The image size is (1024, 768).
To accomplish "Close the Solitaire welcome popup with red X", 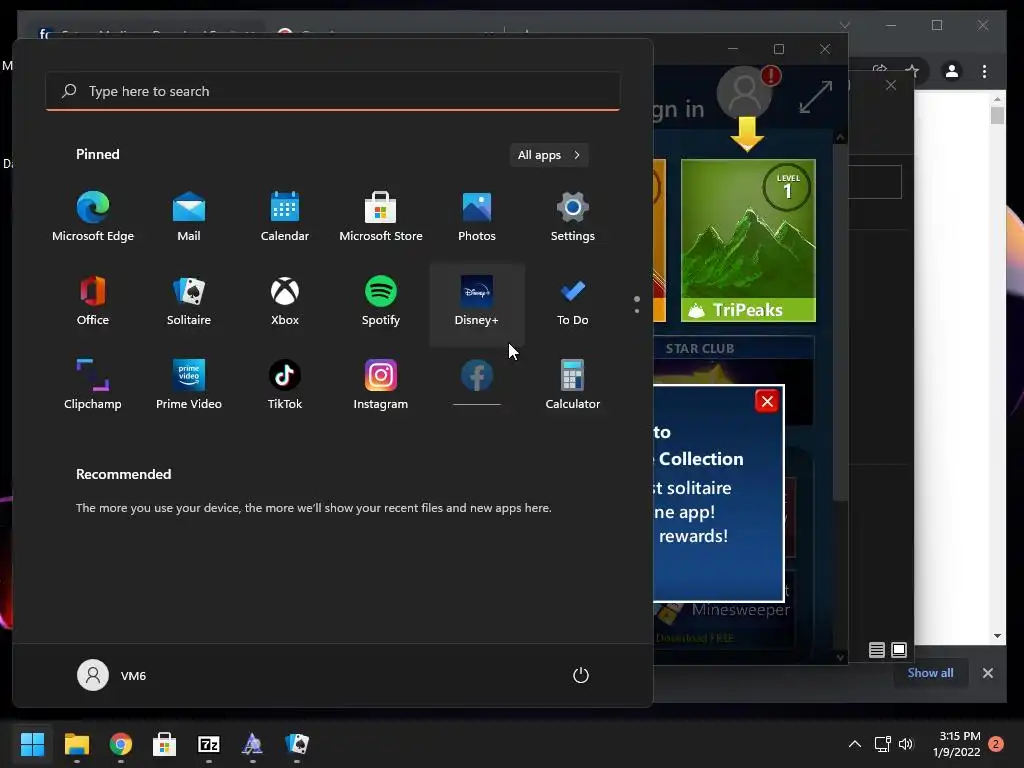I will (767, 401).
